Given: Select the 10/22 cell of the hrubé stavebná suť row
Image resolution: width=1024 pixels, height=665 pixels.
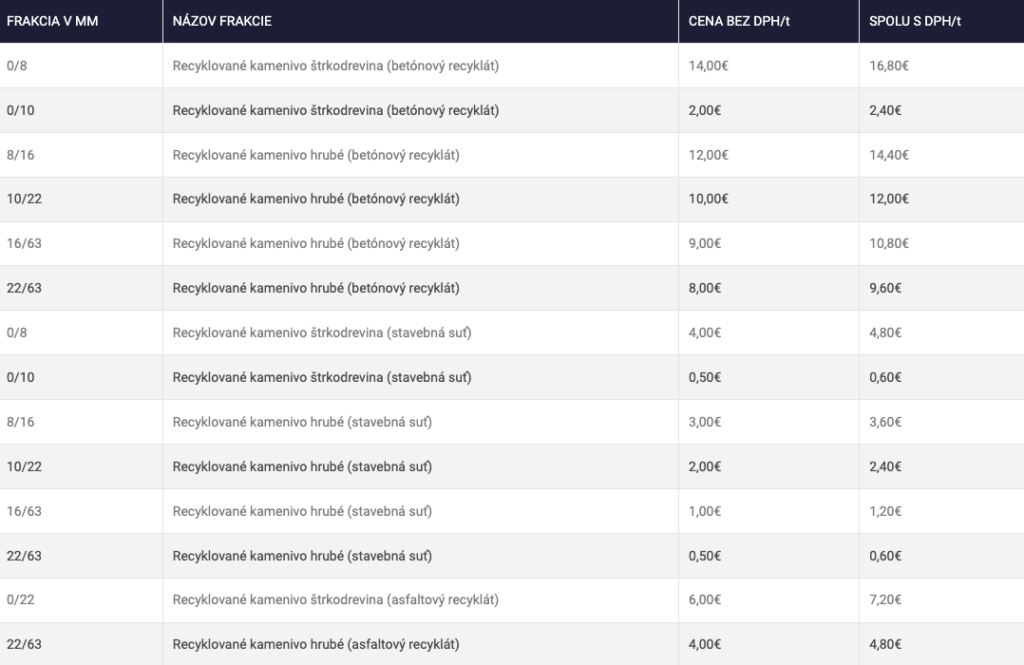Looking at the screenshot, I should (x=81, y=466).
